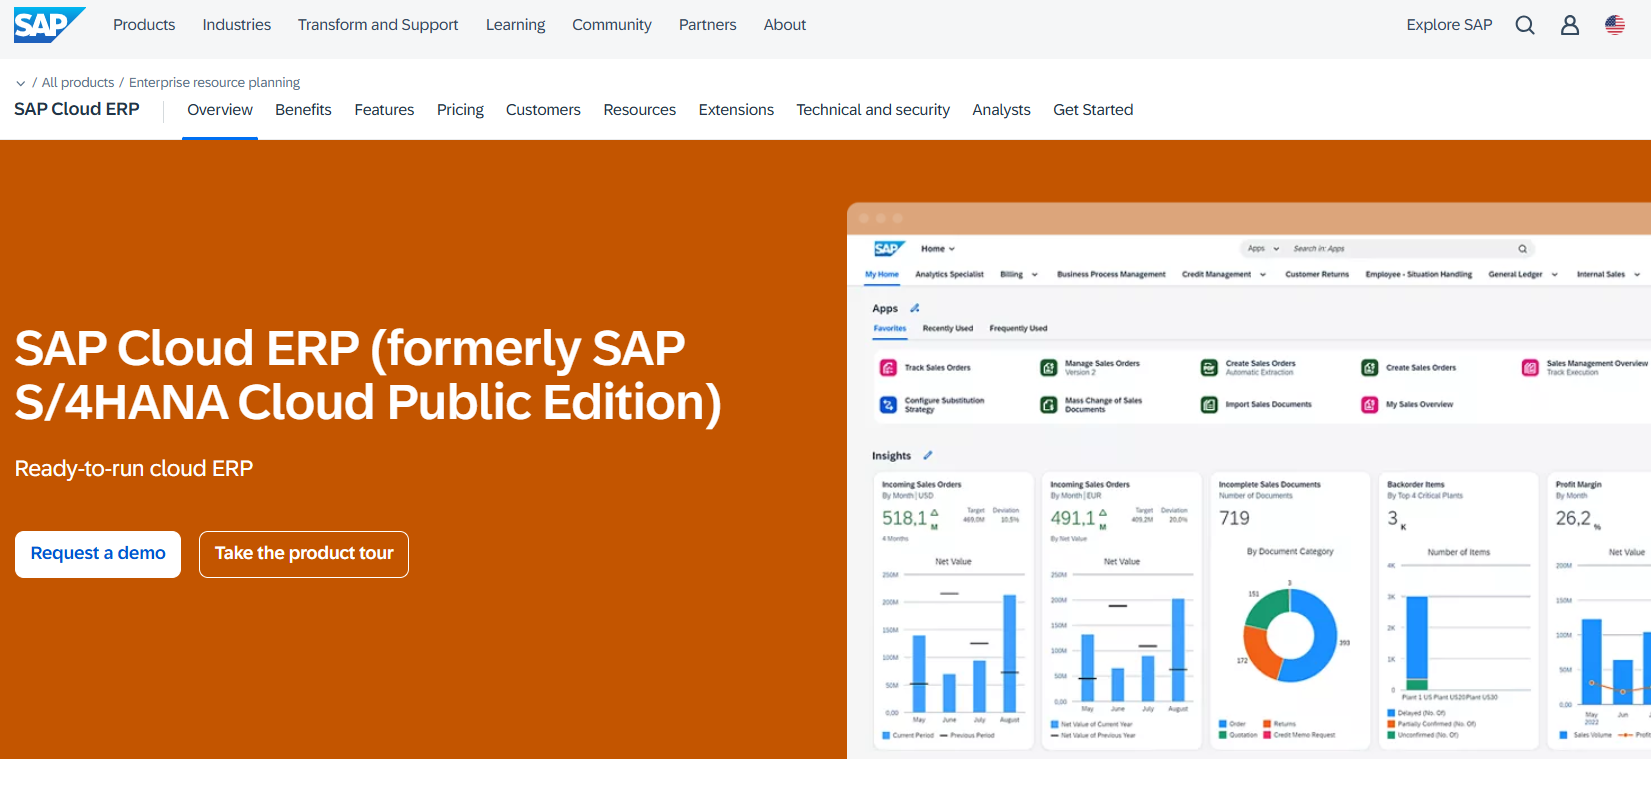Viewport: 1651px width, 785px height.
Task: Click Incoming Sales Orders USD value 518,1
Action: pyautogui.click(x=904, y=518)
